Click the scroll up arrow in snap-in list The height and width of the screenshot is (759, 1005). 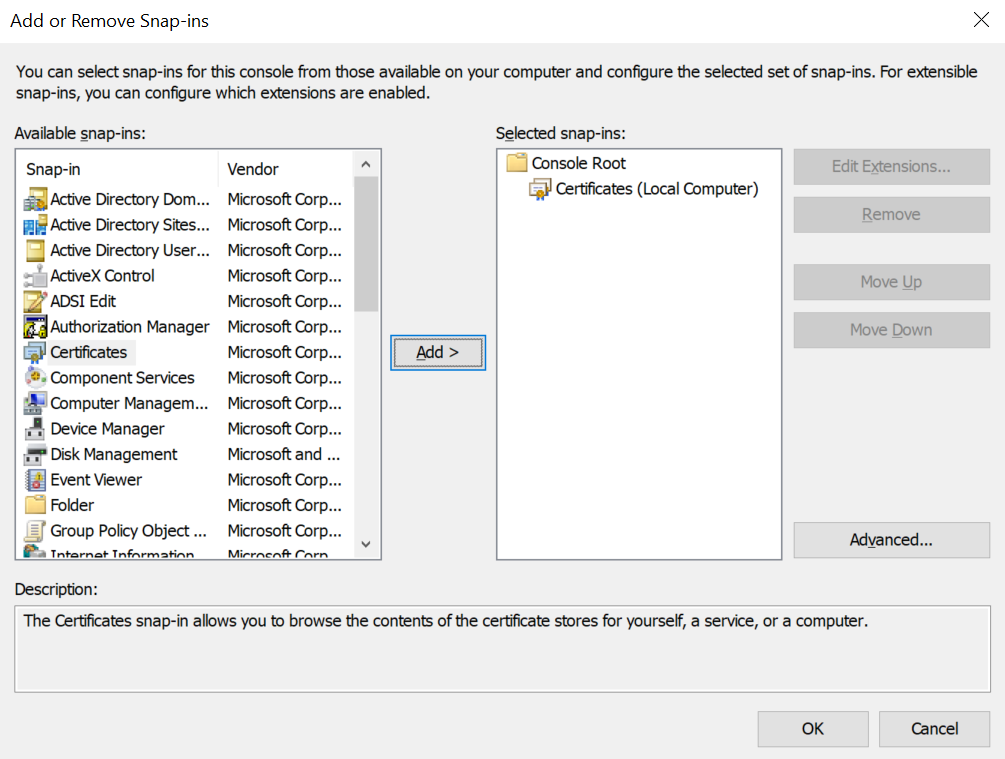366,164
